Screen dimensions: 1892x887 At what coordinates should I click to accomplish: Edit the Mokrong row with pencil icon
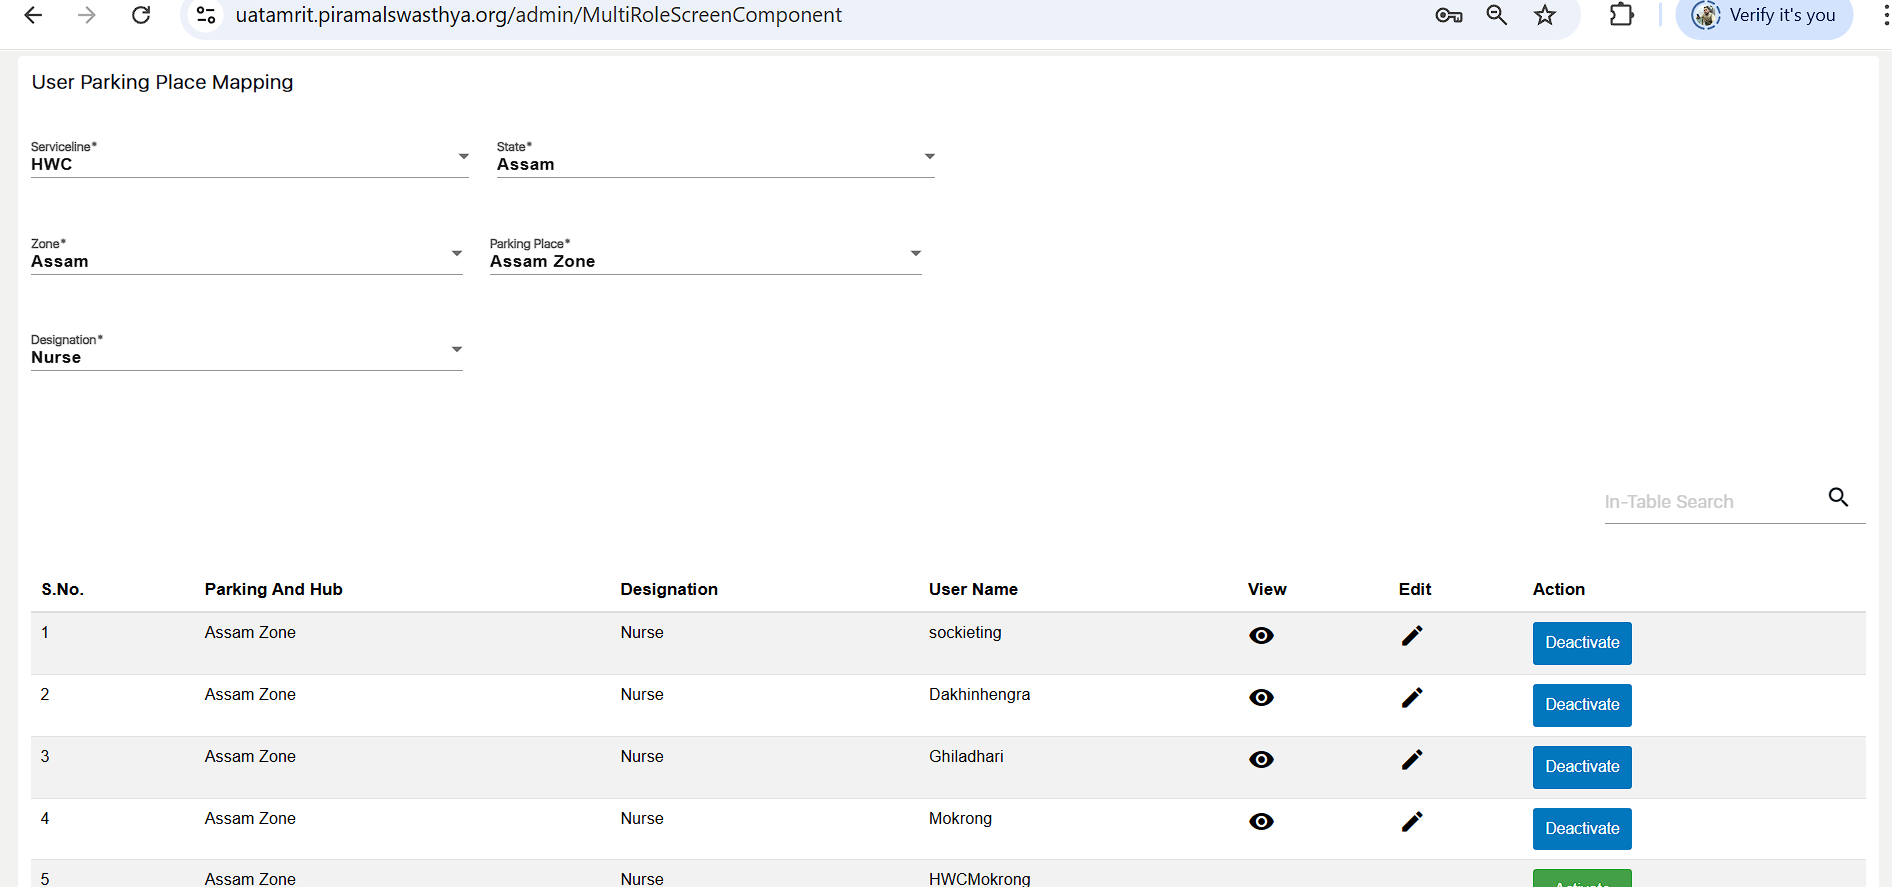1411,822
